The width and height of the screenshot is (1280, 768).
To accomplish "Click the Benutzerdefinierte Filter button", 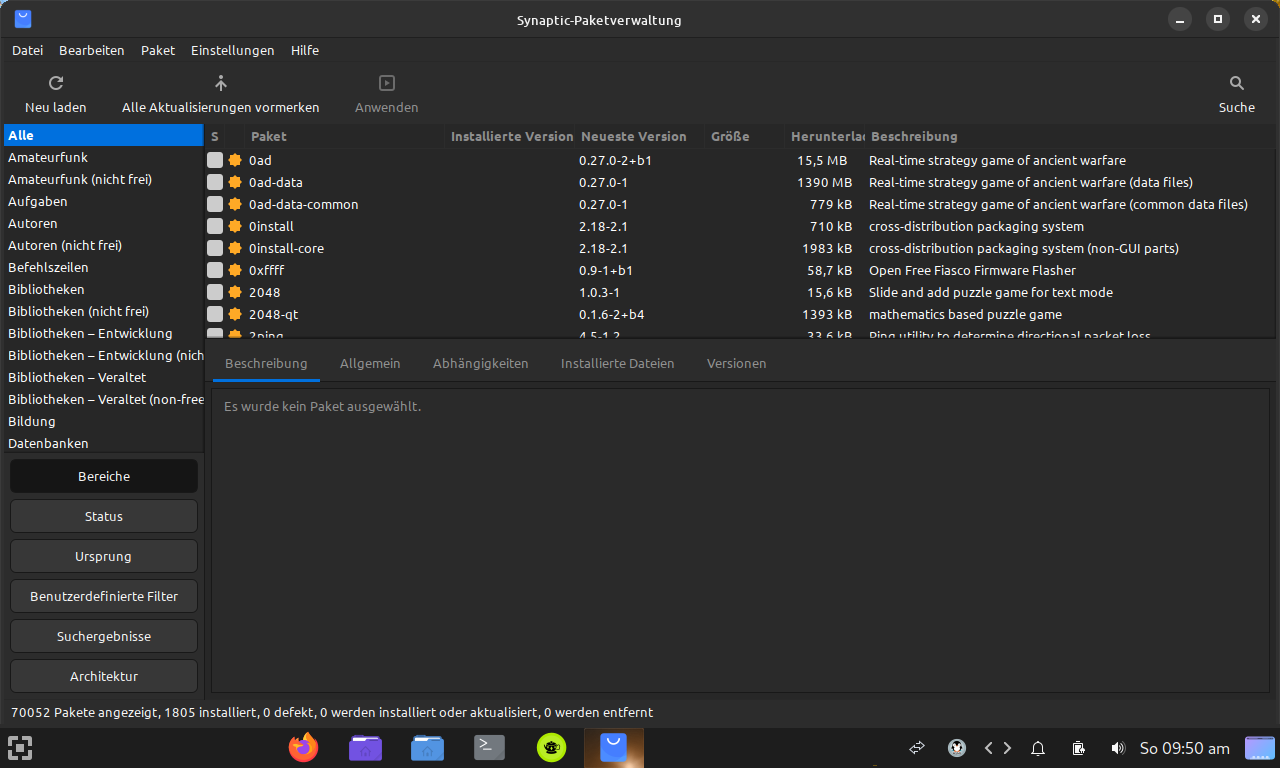I will (104, 596).
